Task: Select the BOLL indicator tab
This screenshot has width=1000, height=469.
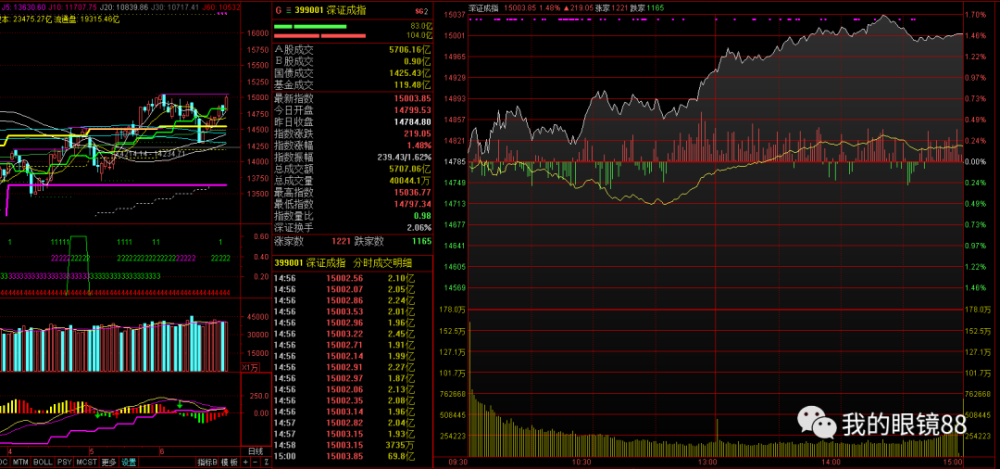Action: point(43,462)
